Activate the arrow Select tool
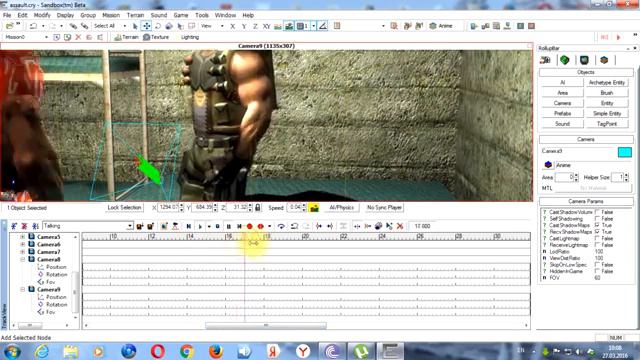The height and width of the screenshot is (360, 640). click(135, 26)
